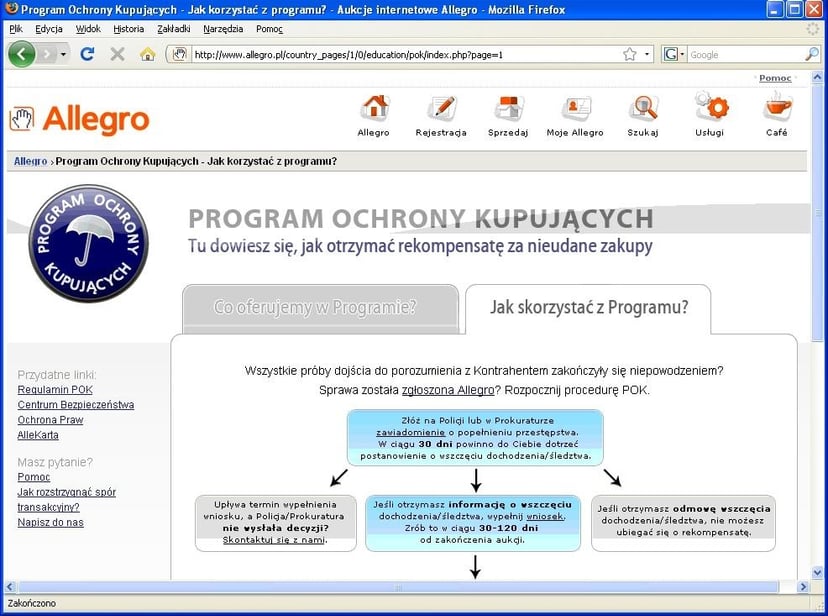Image resolution: width=828 pixels, height=616 pixels.
Task: Click the Google search input box
Action: coord(746,54)
